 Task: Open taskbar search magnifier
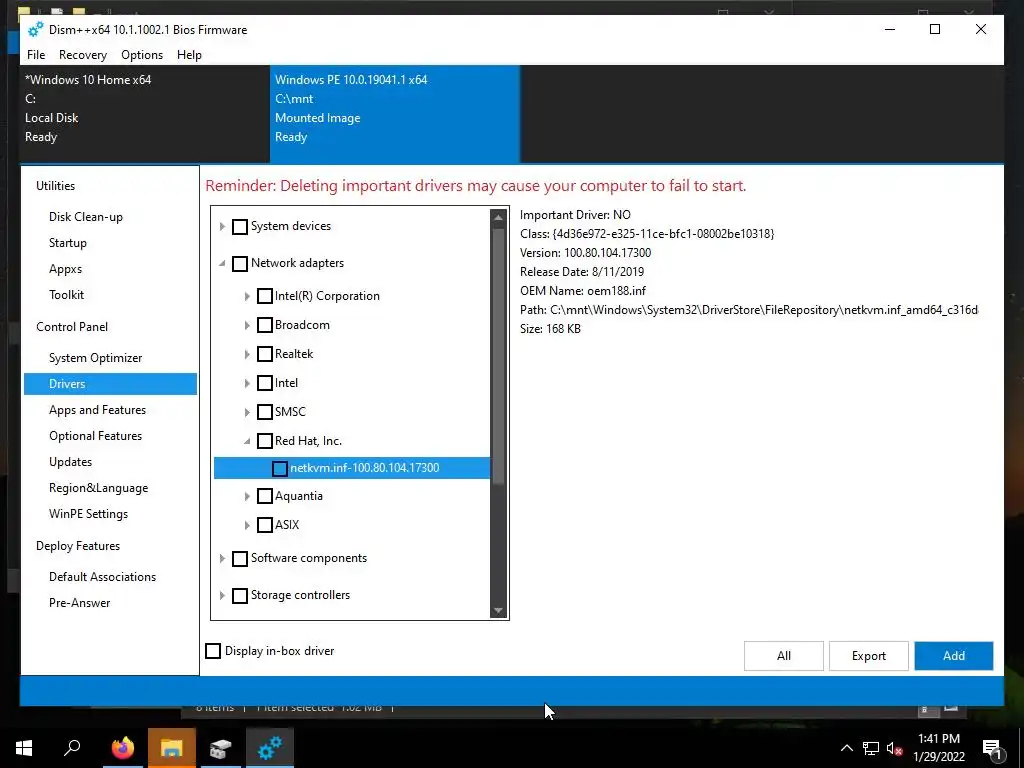coord(72,748)
